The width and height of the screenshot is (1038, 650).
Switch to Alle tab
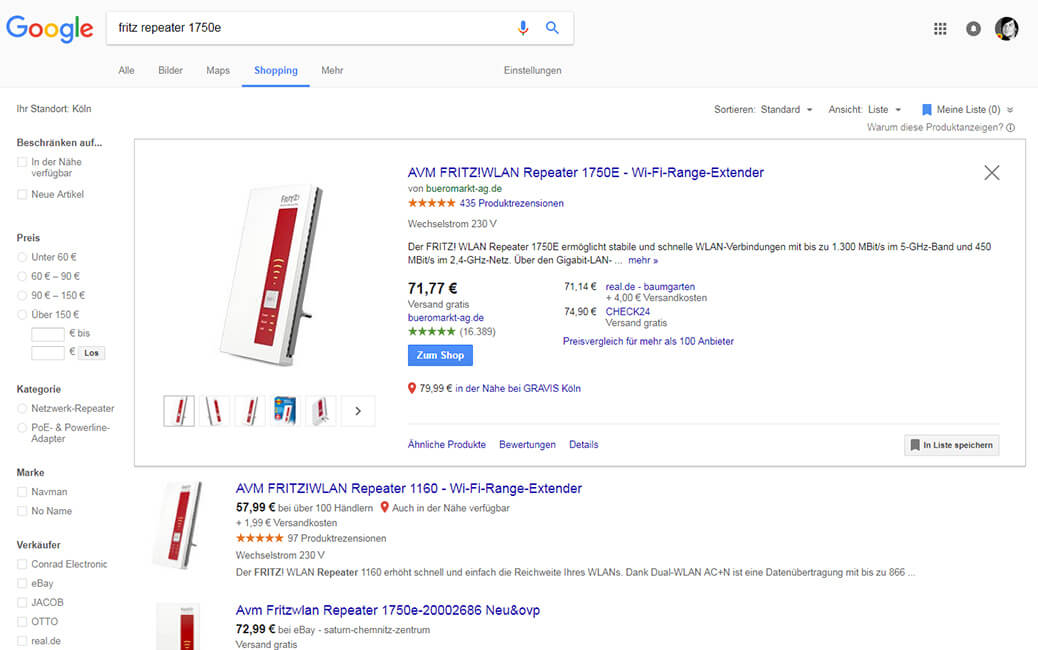click(x=126, y=70)
